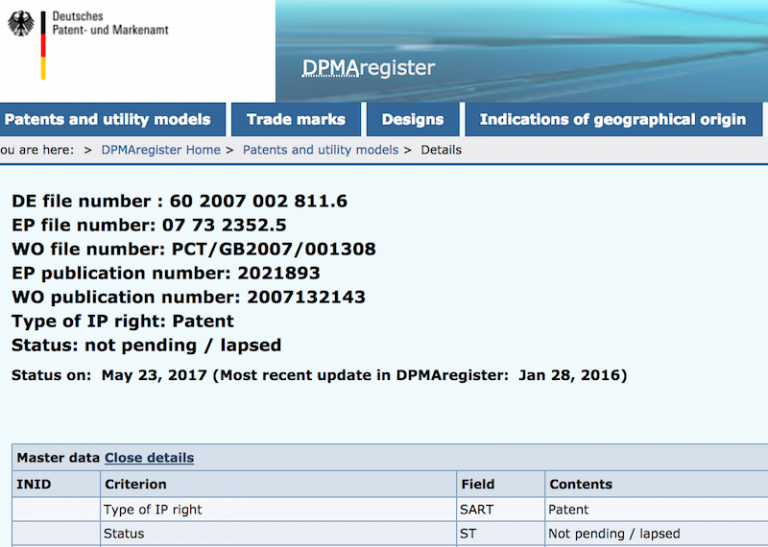Click the Close details link
Image resolution: width=768 pixels, height=547 pixels.
(149, 458)
